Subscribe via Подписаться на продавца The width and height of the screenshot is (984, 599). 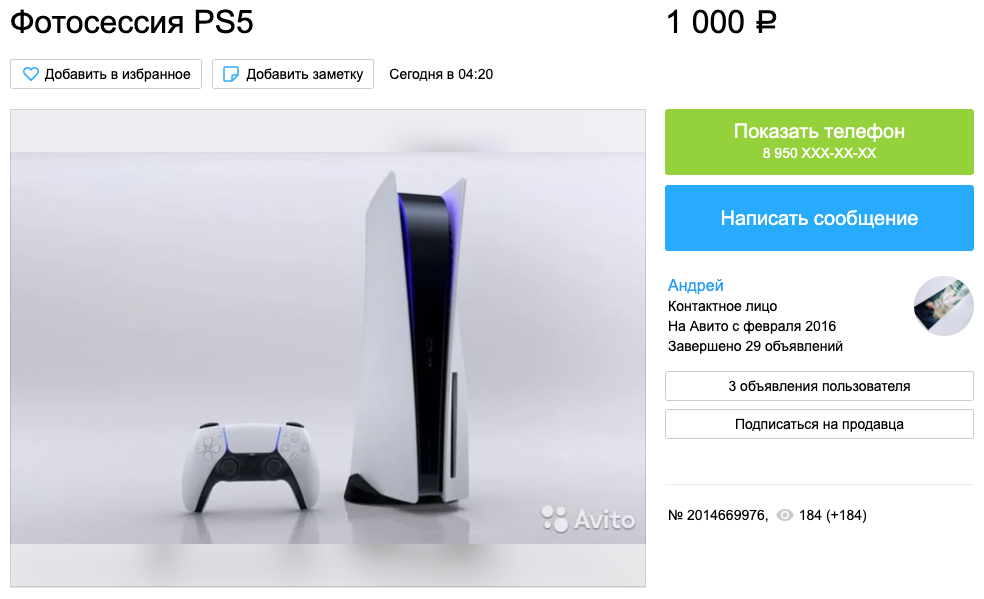click(819, 424)
